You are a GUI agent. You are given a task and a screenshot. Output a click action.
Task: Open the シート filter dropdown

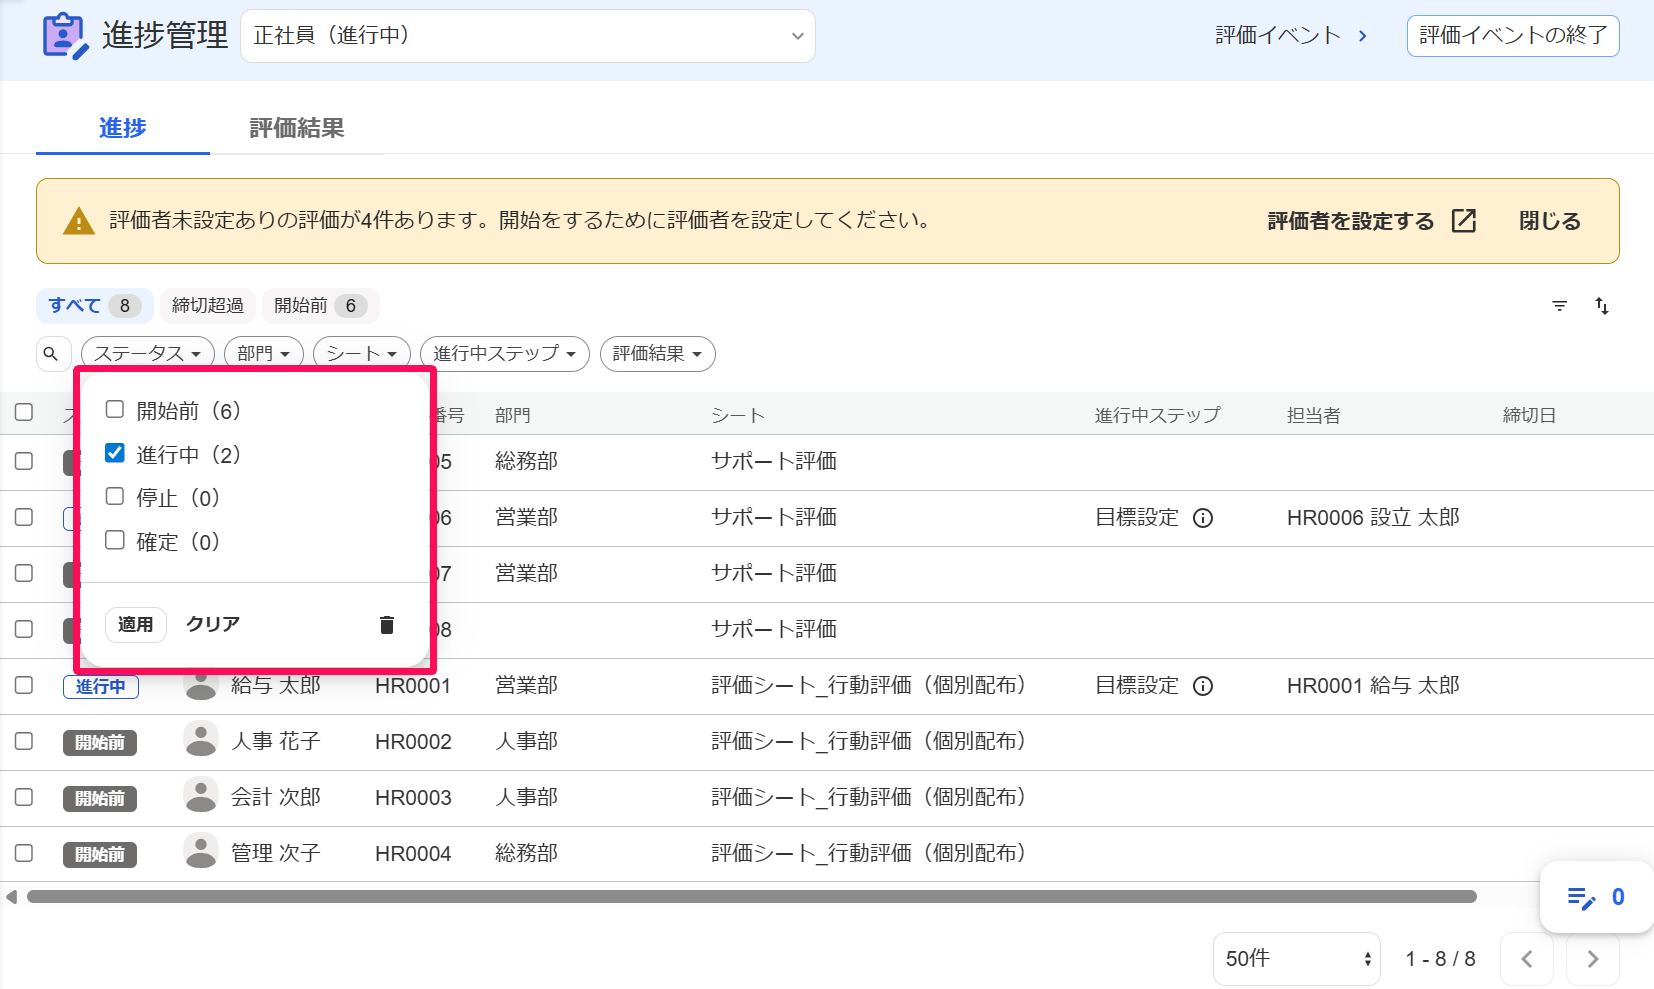click(362, 354)
